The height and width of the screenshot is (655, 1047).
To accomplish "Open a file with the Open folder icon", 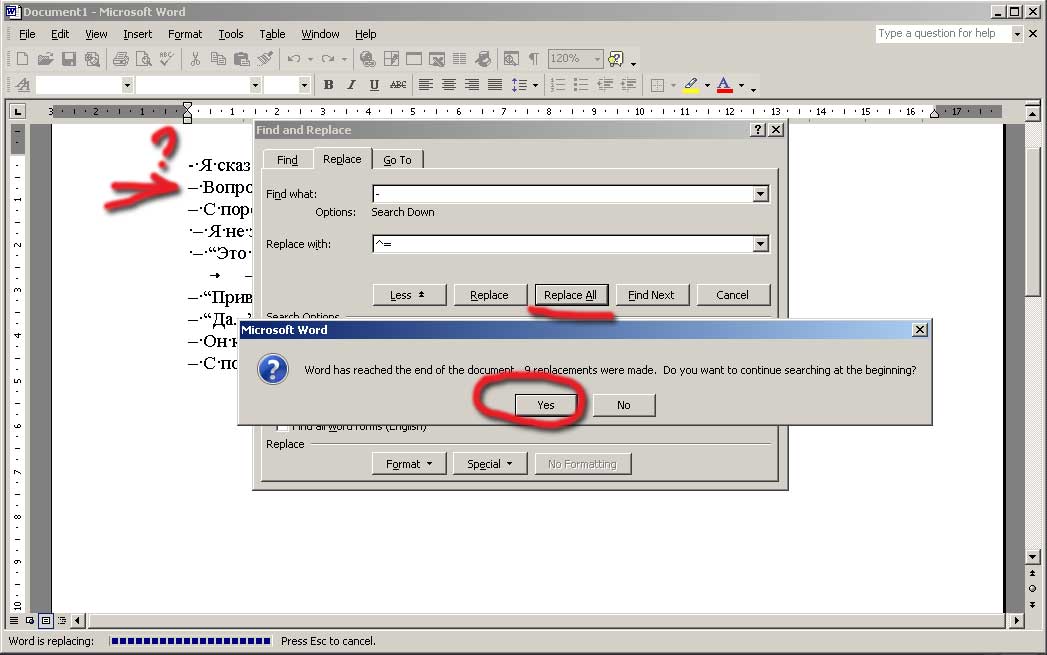I will [x=45, y=59].
